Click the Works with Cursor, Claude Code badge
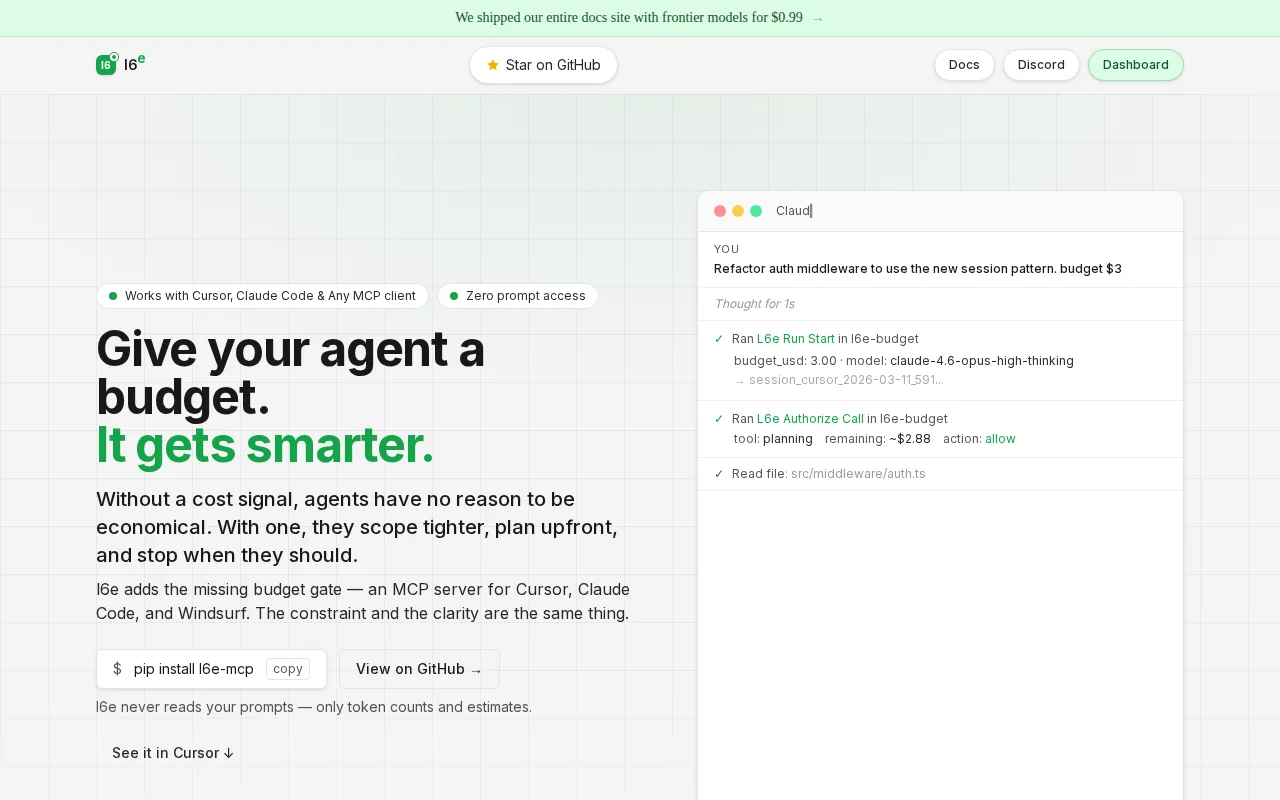Viewport: 1280px width, 800px height. (x=262, y=296)
